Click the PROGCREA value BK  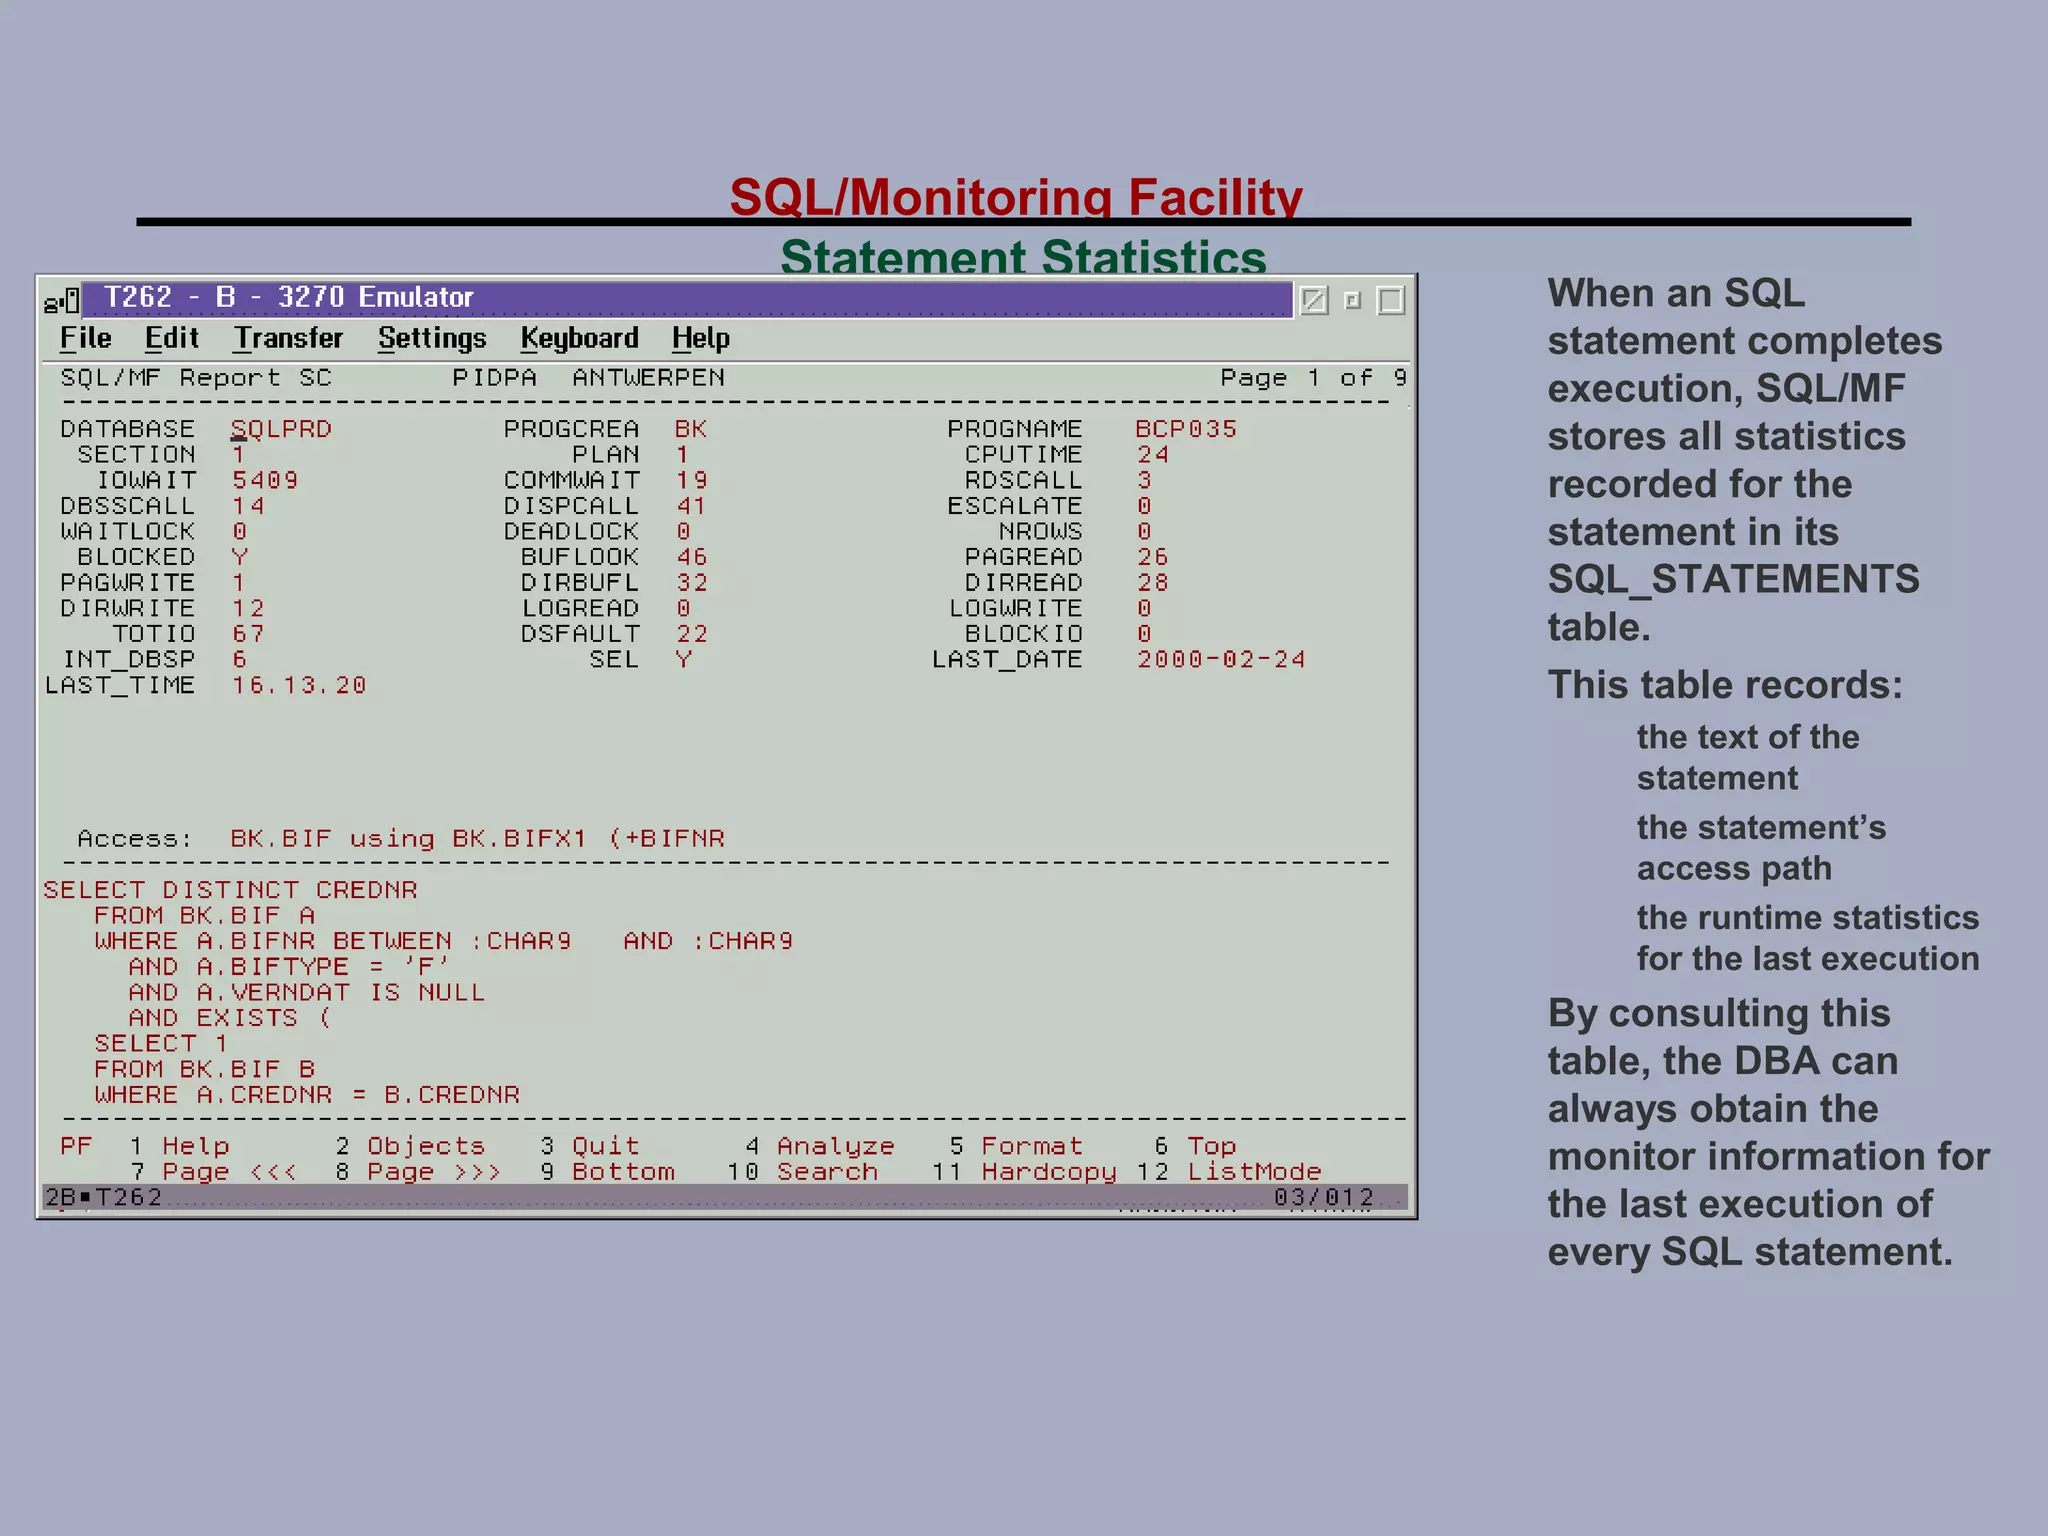point(690,429)
